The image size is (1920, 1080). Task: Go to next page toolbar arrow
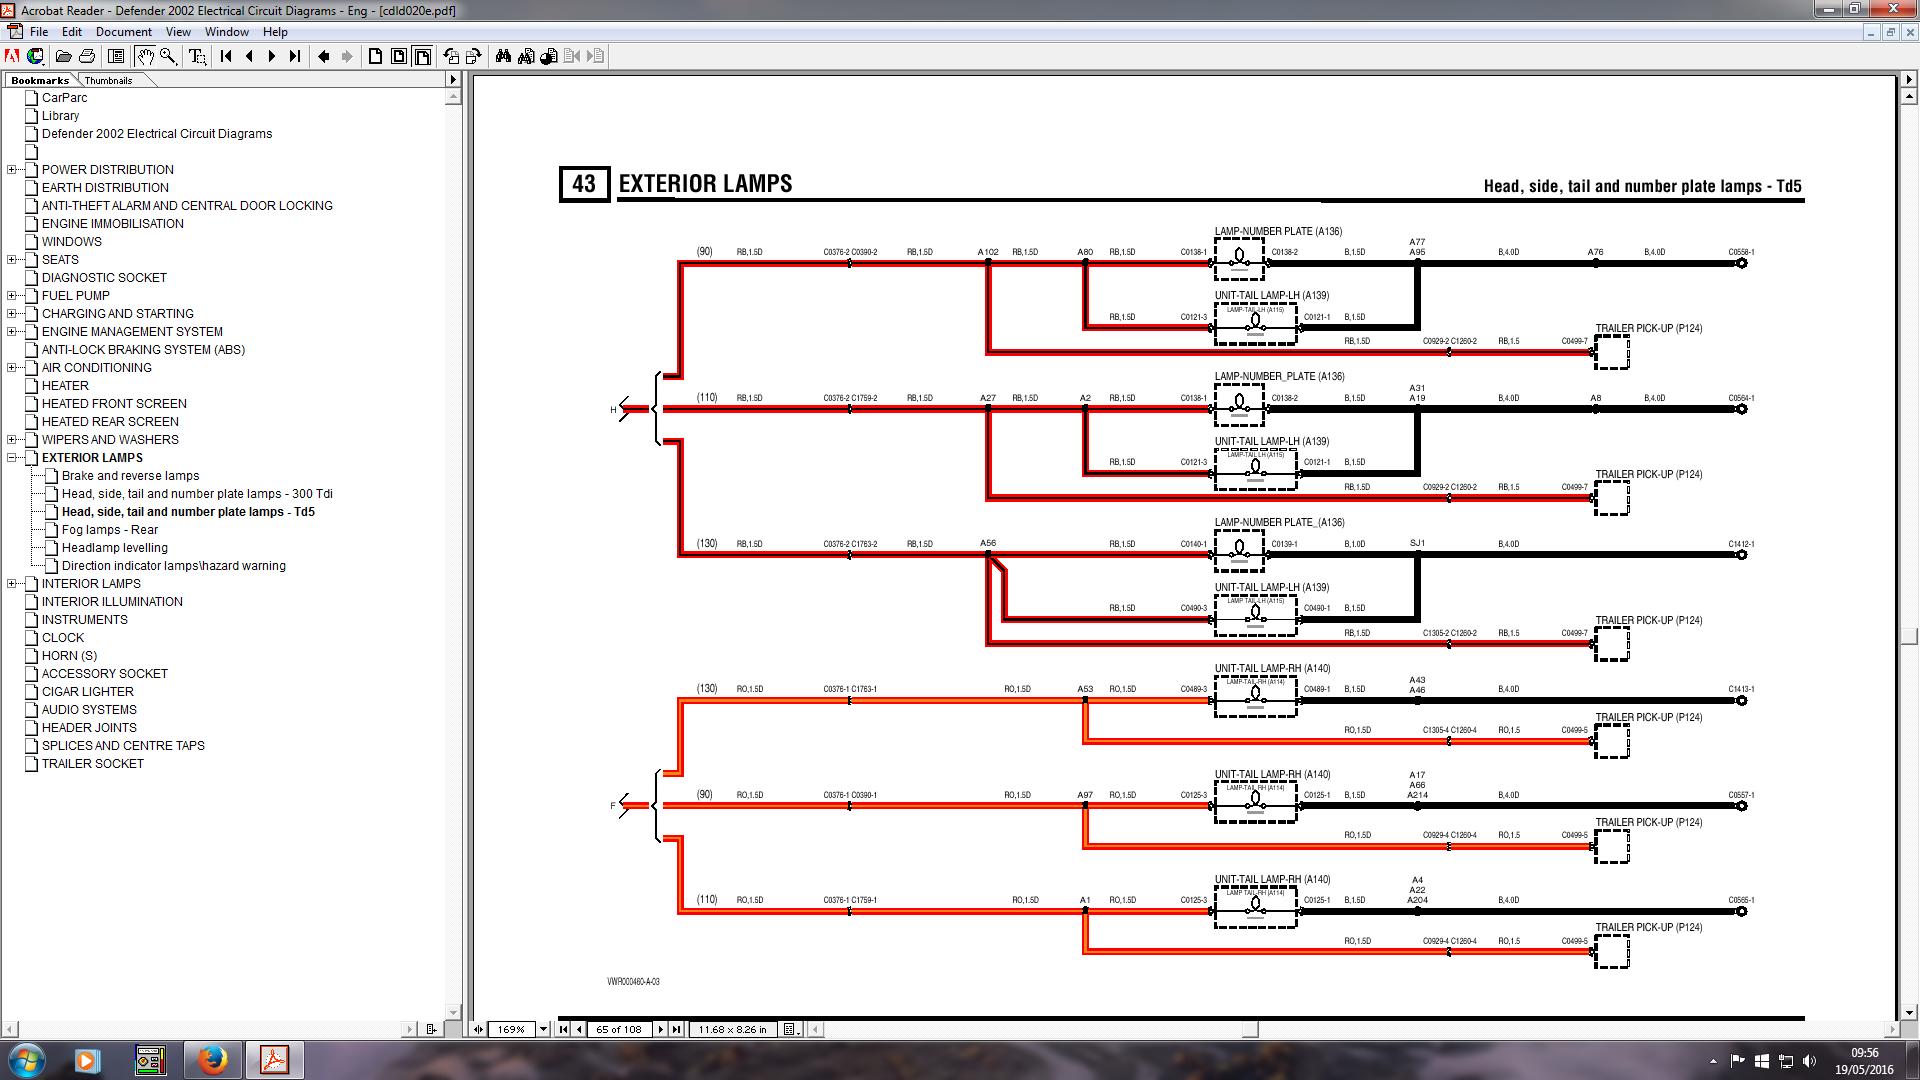tap(272, 56)
